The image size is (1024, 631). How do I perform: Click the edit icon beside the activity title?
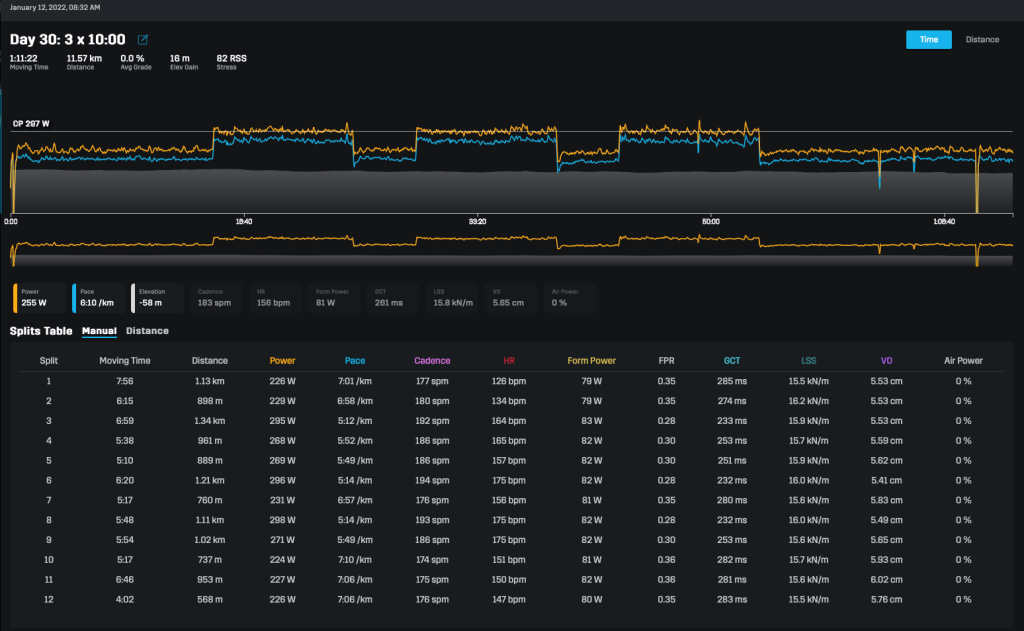[143, 40]
